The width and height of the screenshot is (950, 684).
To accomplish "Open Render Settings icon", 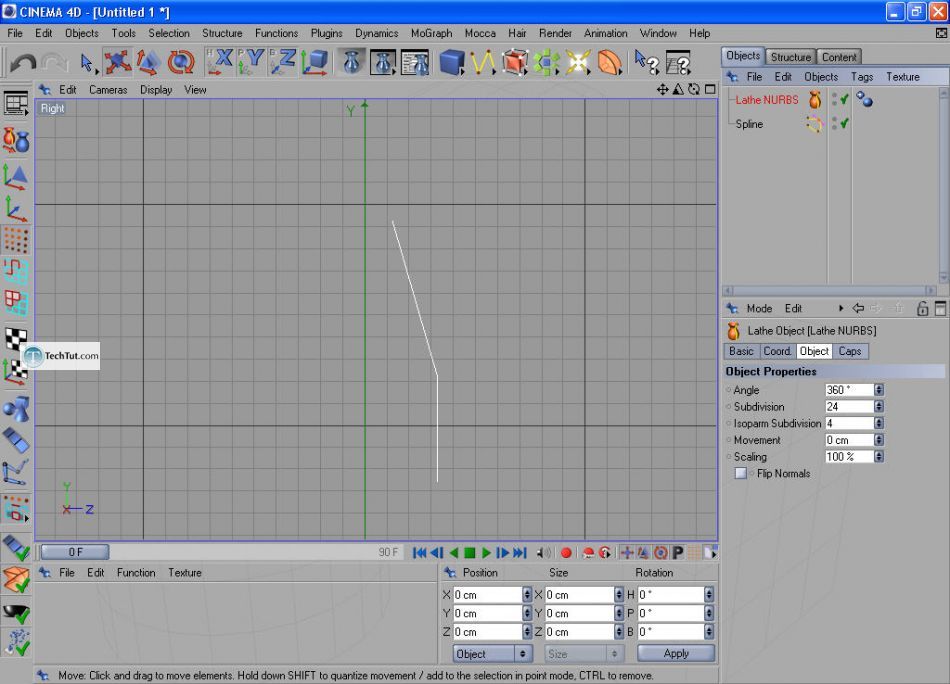I will [x=416, y=62].
